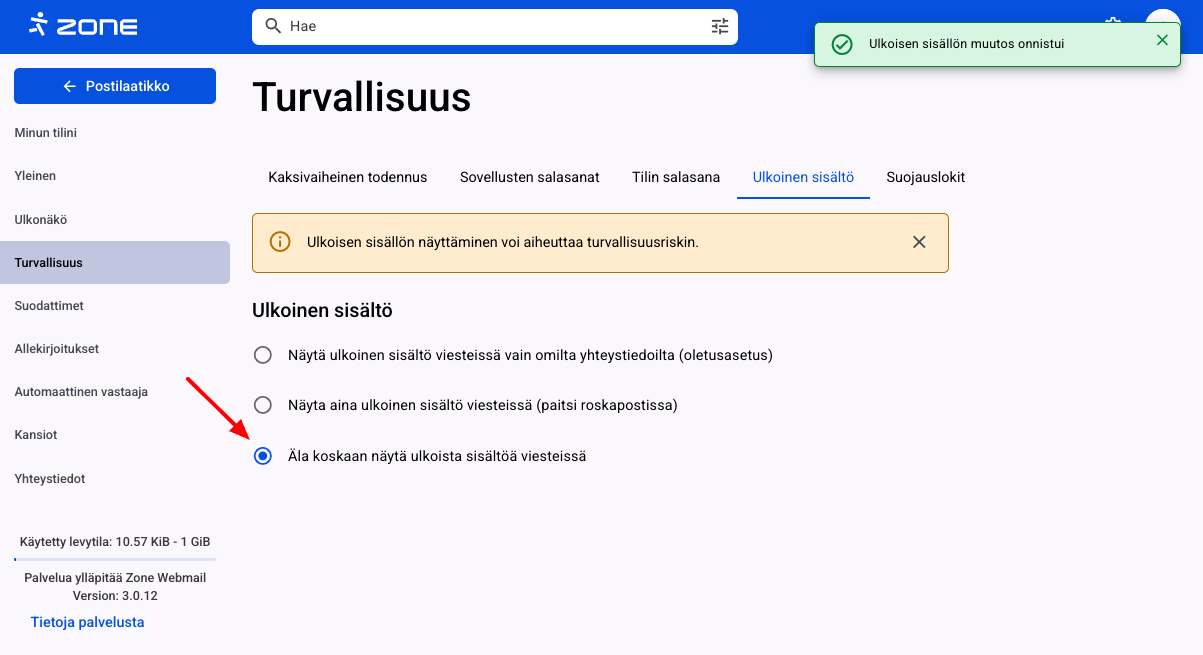Screen dimensions: 1203x655
Task: Open the Sovellusten salasanat tab
Action: [529, 177]
